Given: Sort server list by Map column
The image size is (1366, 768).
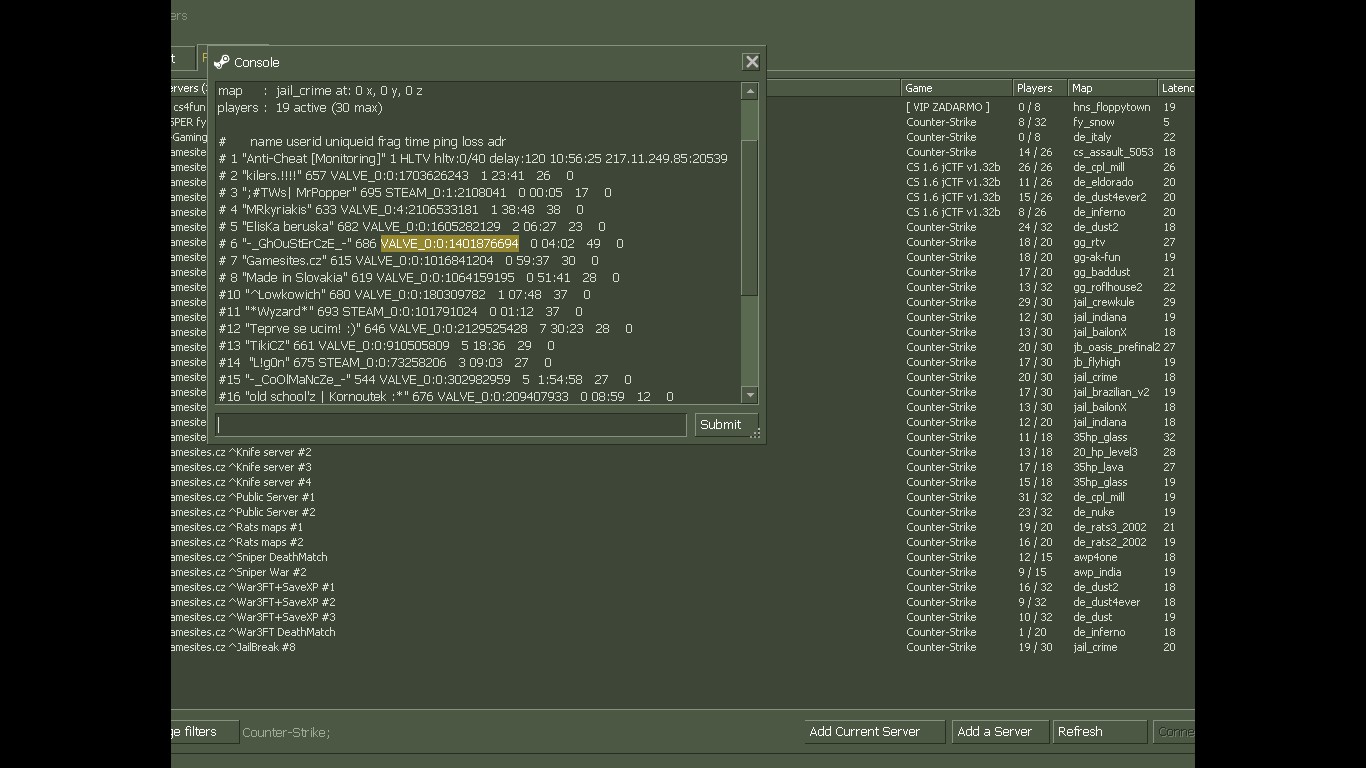Looking at the screenshot, I should coord(1112,88).
